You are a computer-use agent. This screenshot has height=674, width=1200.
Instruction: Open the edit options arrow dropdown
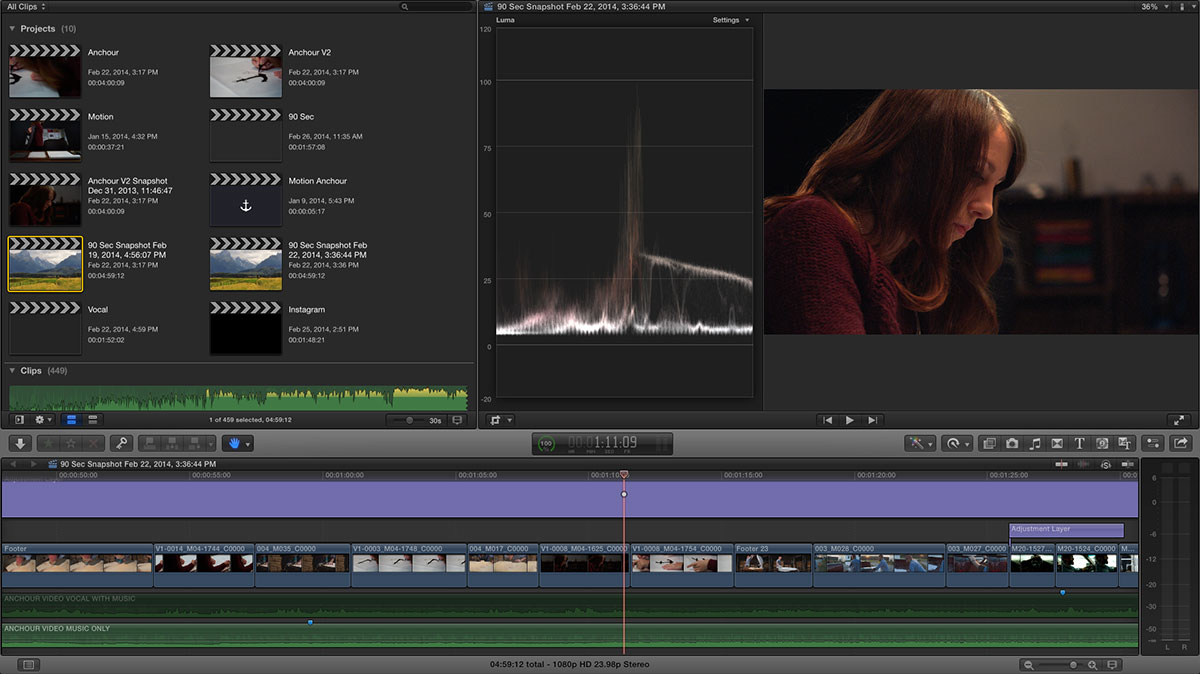click(x=213, y=443)
